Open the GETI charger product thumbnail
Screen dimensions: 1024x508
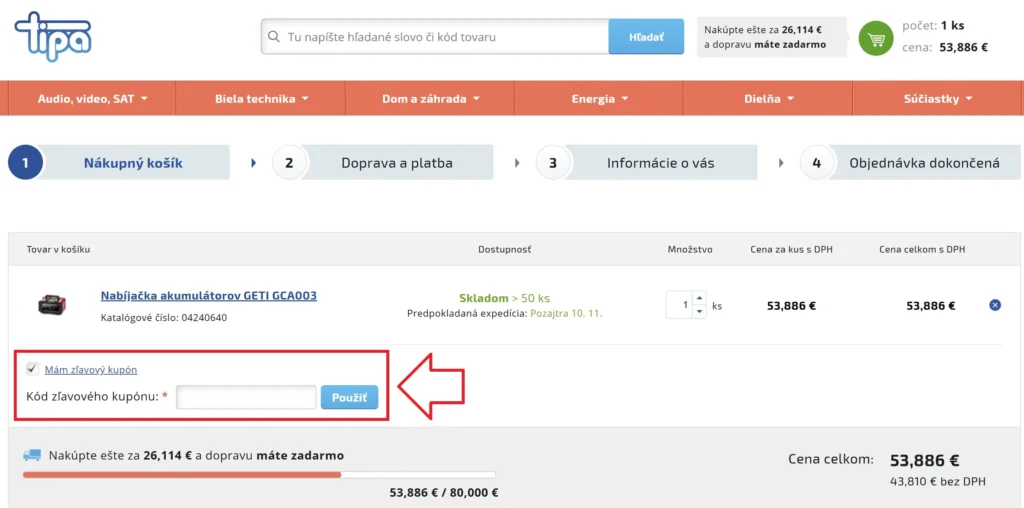click(x=52, y=304)
